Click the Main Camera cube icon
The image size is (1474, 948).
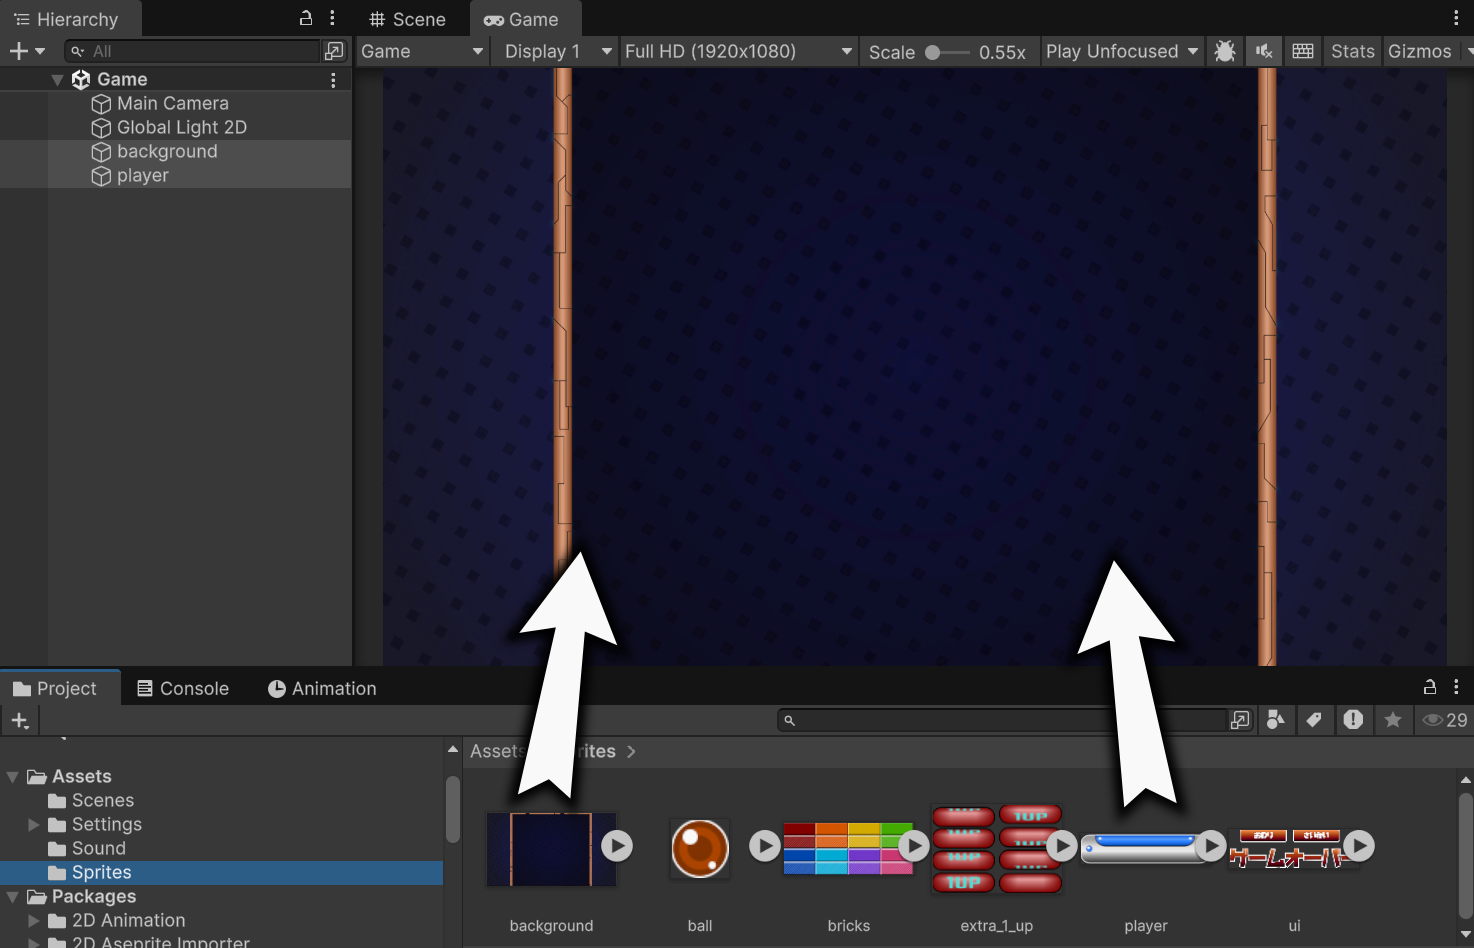point(101,104)
